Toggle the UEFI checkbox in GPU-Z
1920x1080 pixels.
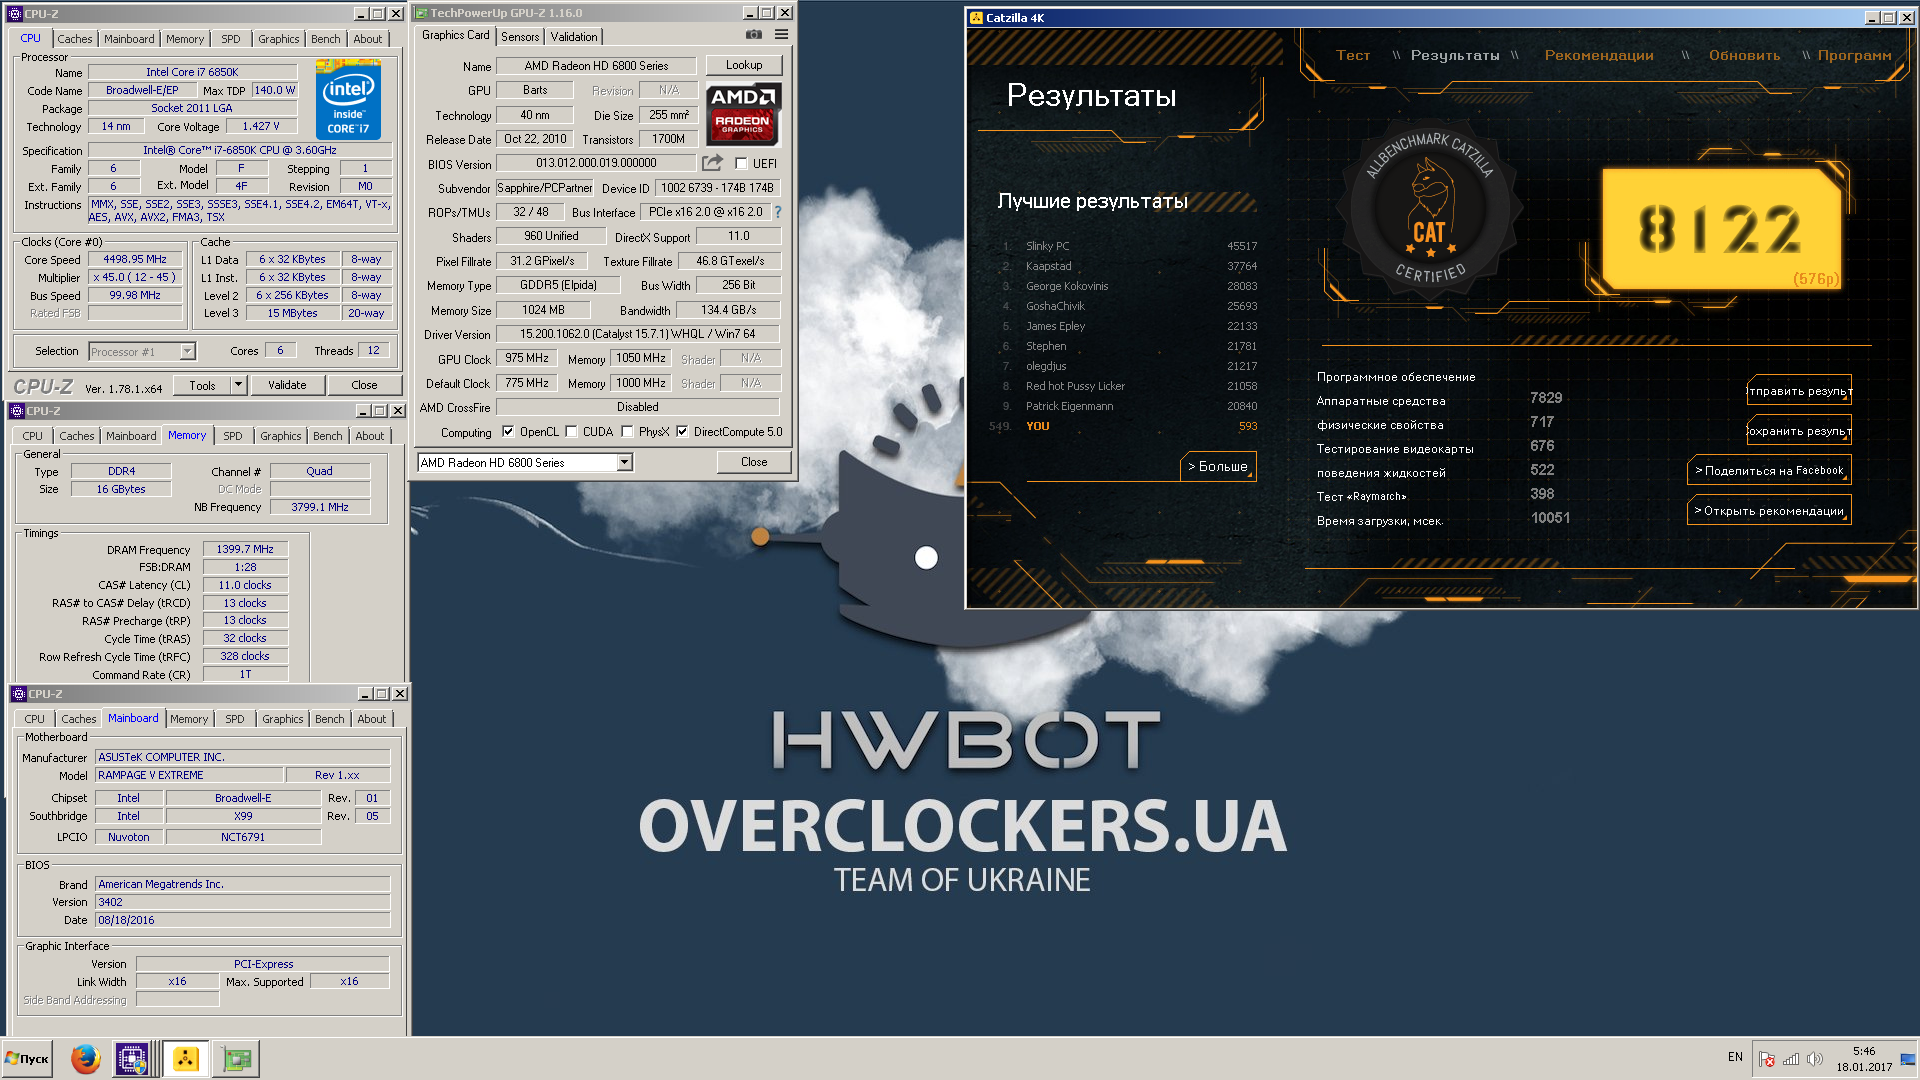[x=741, y=164]
